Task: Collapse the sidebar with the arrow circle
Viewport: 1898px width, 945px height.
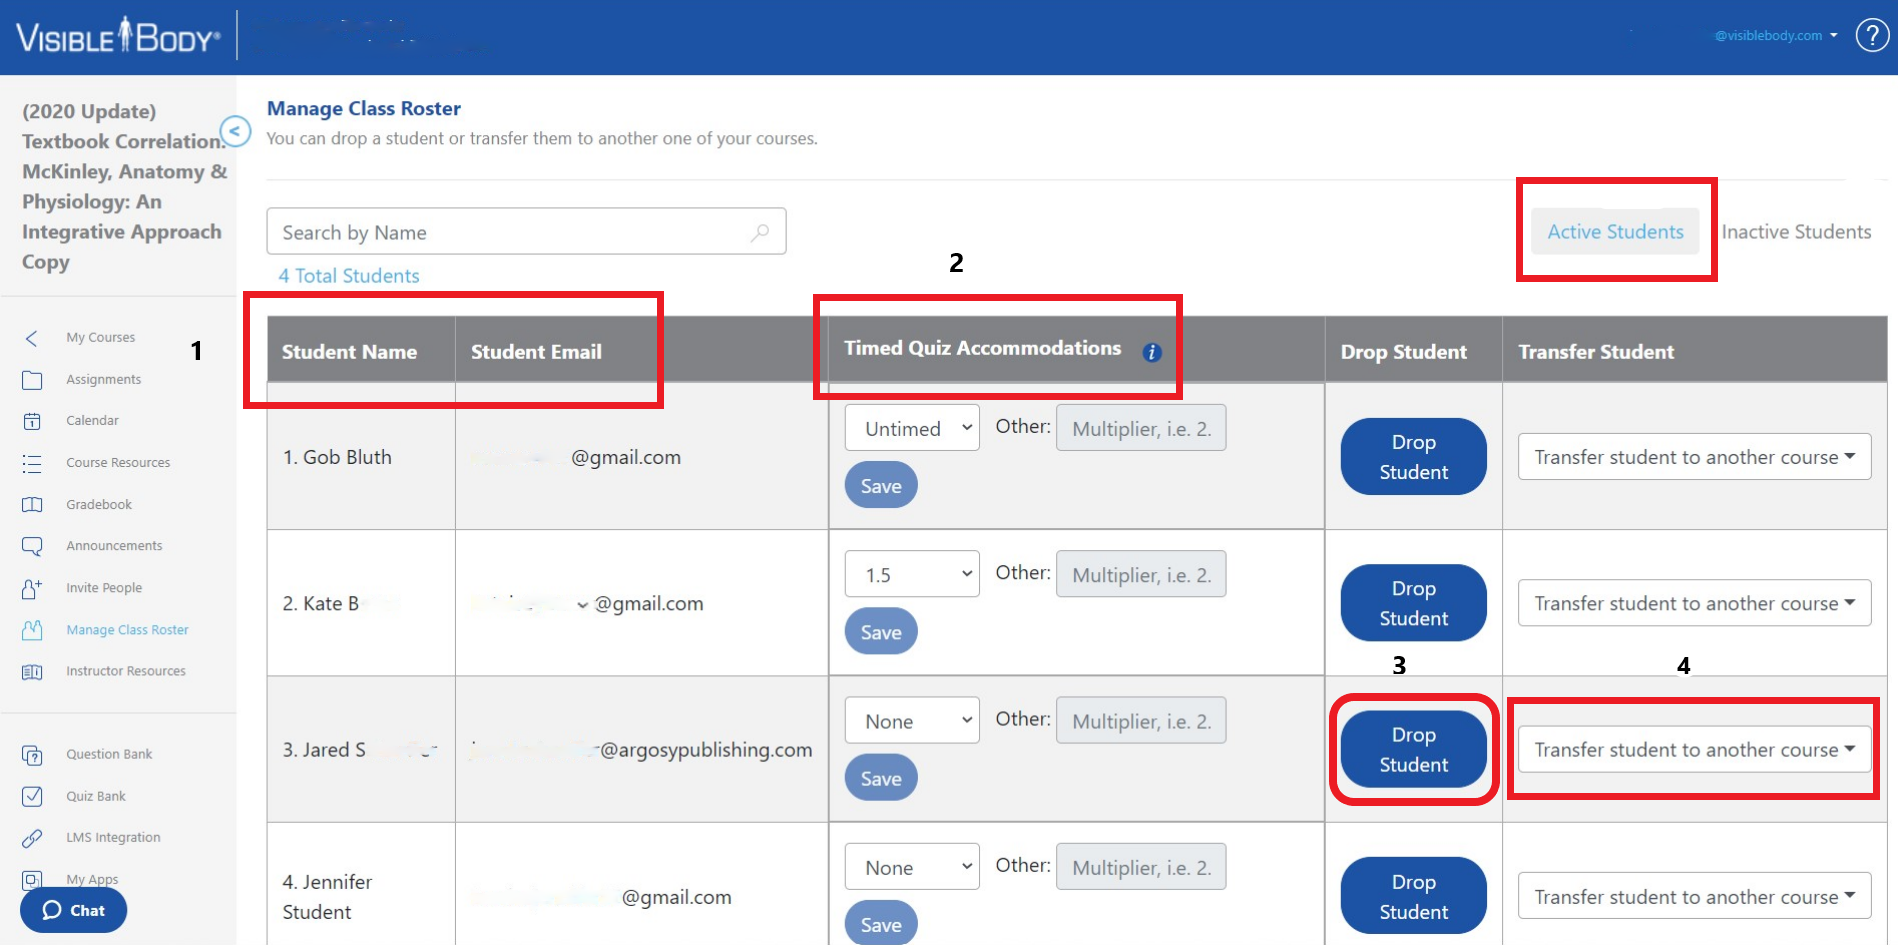Action: coord(235,131)
